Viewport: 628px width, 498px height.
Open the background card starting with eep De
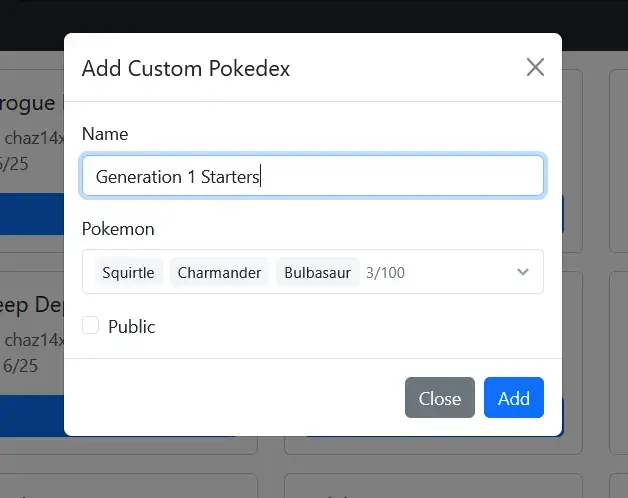pyautogui.click(x=32, y=305)
